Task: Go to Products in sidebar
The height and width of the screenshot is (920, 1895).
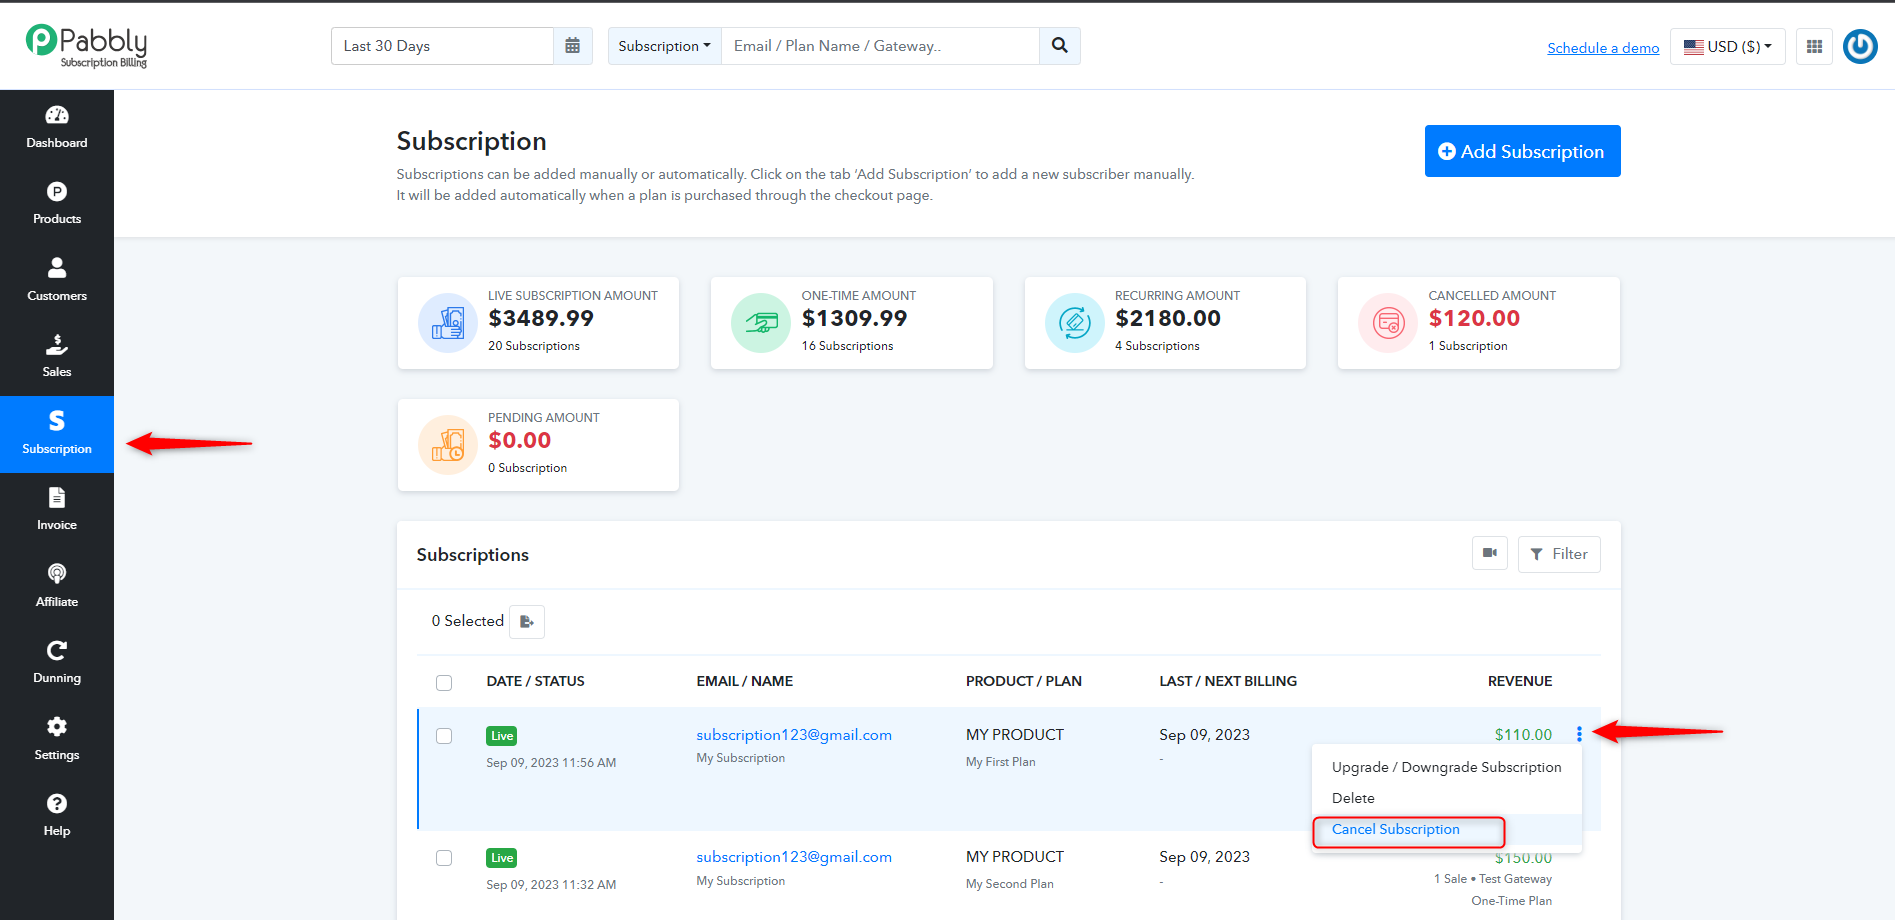Action: pos(57,204)
